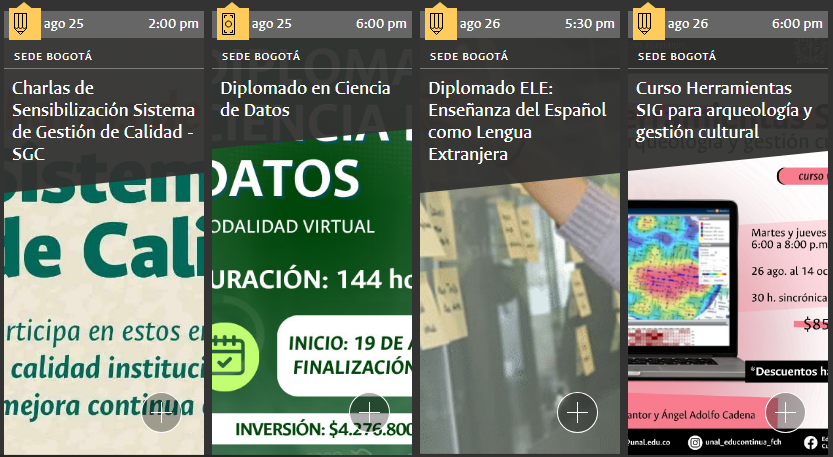Open Charlas de Sensibilización Sistema de Gestión title
This screenshot has width=833, height=457.
104,121
